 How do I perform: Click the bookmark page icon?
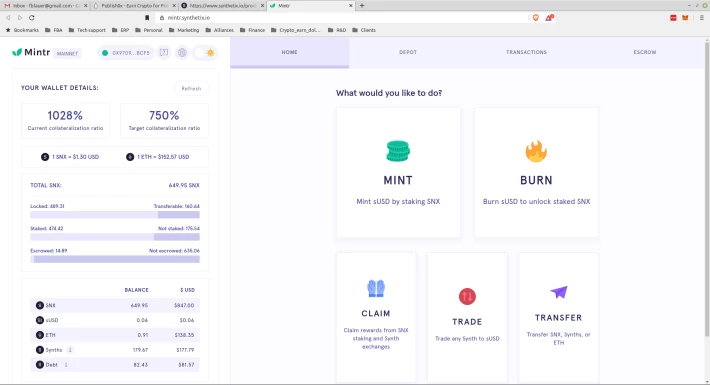click(147, 18)
